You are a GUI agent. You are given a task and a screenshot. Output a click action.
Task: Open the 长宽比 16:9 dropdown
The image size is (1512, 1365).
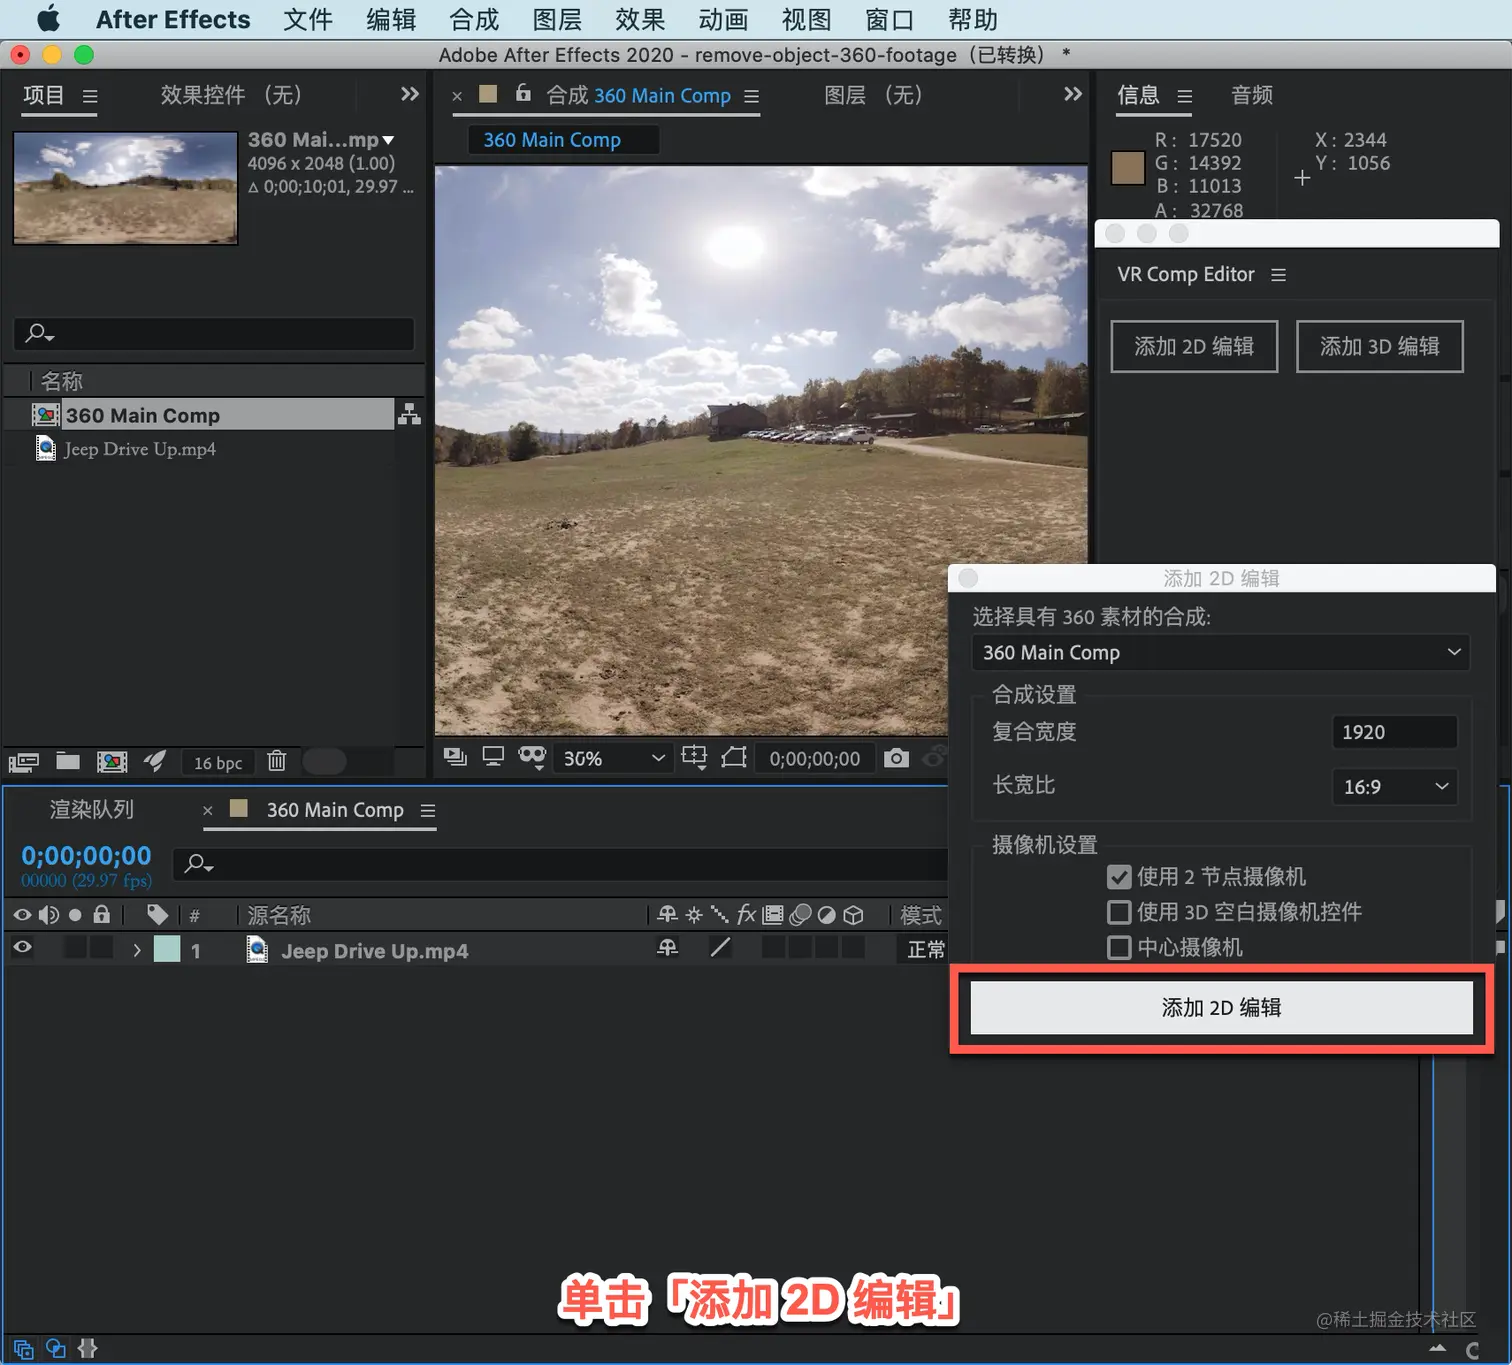1395,786
